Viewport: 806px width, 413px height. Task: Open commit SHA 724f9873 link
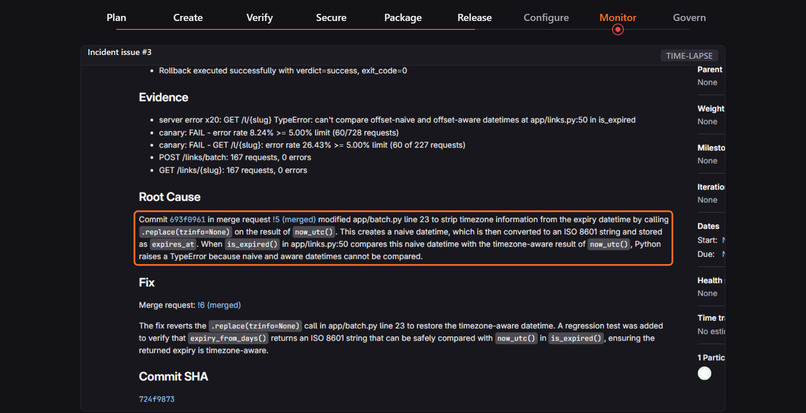tap(157, 399)
